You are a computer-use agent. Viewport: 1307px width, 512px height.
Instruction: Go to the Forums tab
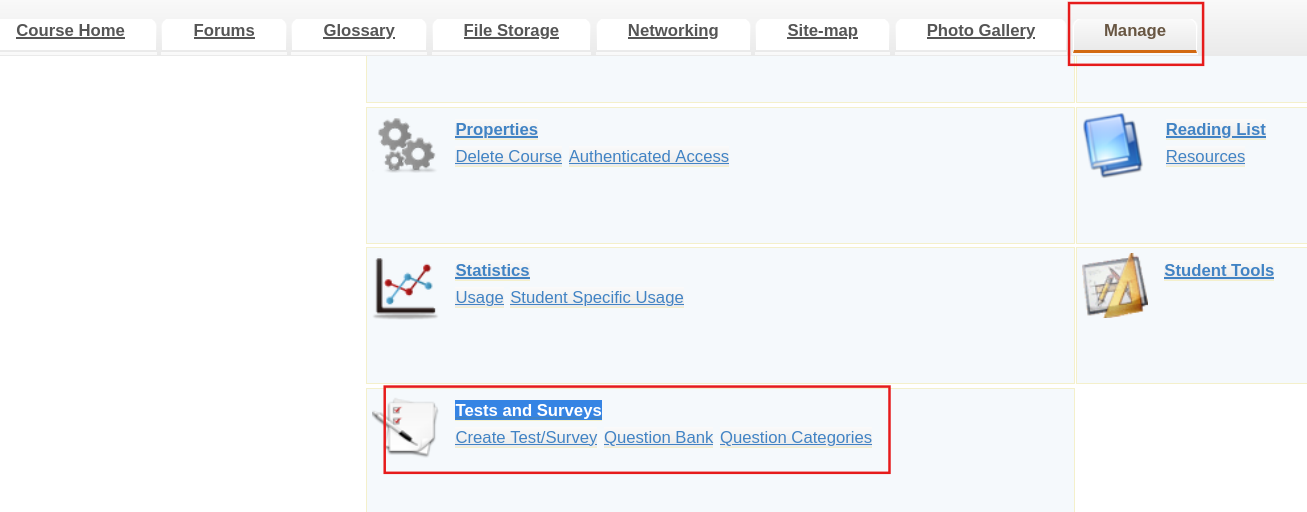tap(224, 31)
